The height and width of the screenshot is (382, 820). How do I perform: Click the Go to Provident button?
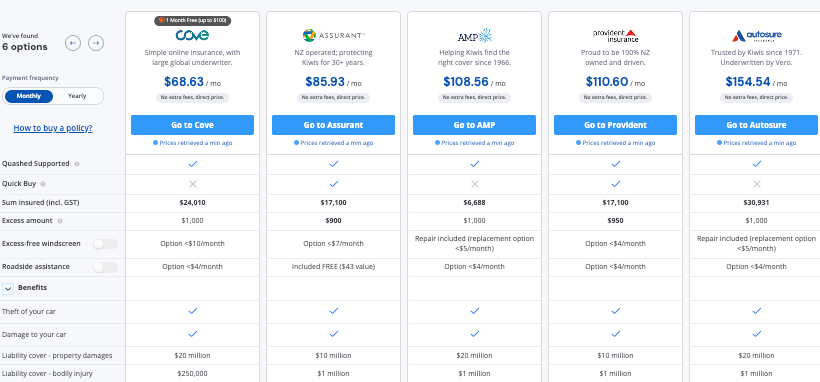point(616,125)
